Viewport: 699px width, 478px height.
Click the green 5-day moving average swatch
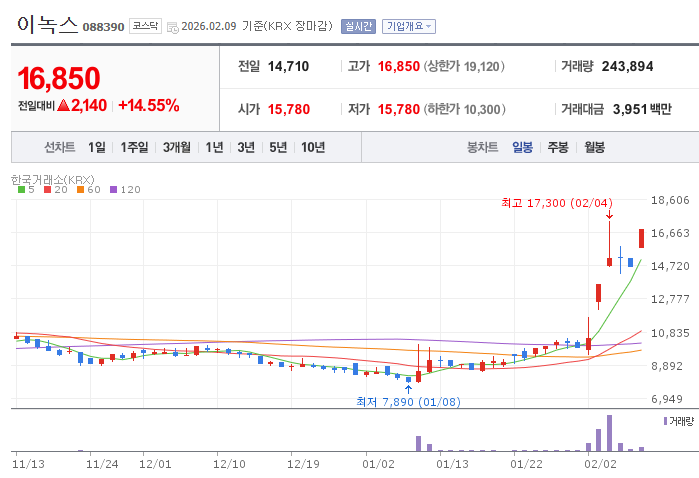tap(21, 190)
